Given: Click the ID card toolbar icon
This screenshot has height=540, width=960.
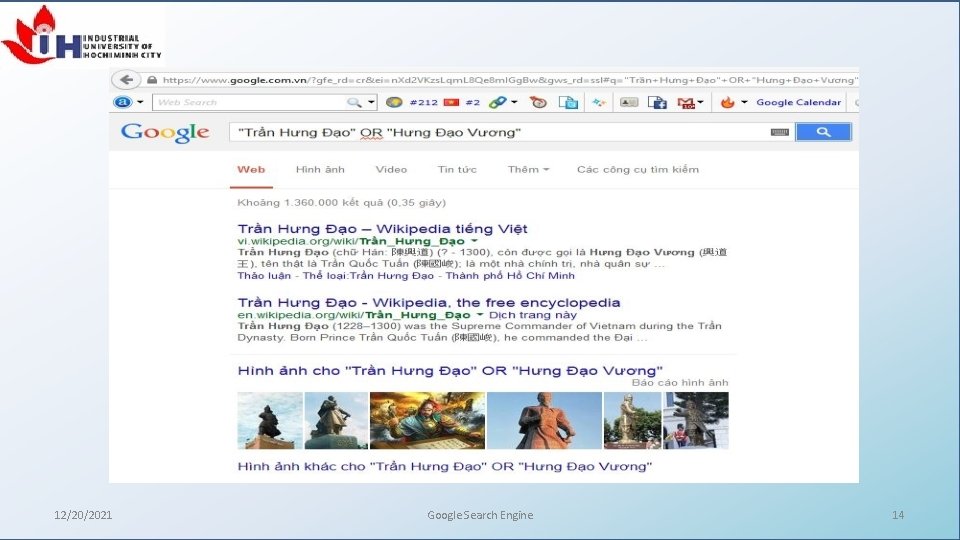Looking at the screenshot, I should (x=629, y=102).
